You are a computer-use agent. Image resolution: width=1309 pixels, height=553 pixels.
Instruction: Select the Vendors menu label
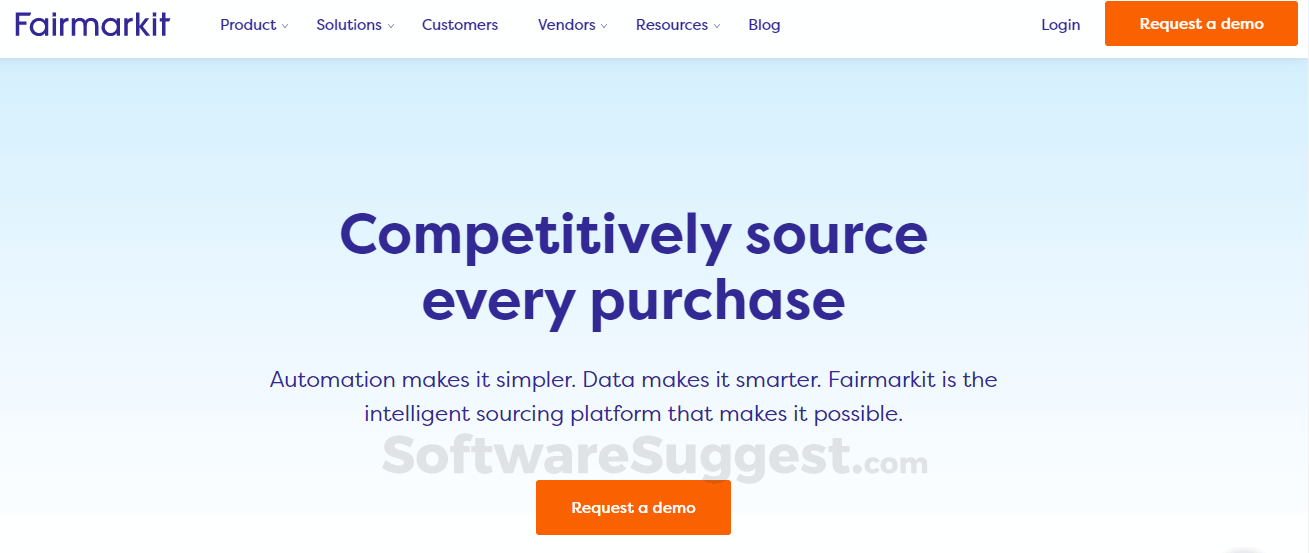tap(566, 25)
